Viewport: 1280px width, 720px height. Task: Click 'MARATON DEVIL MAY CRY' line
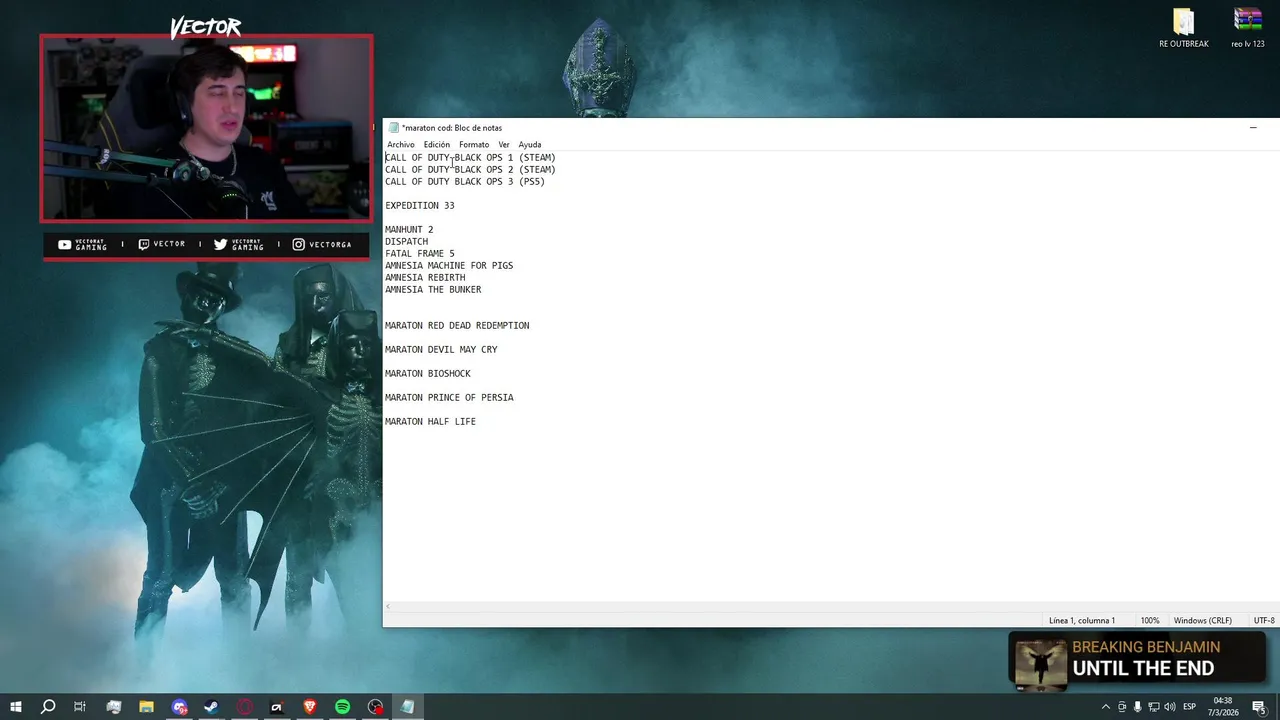pyautogui.click(x=441, y=350)
